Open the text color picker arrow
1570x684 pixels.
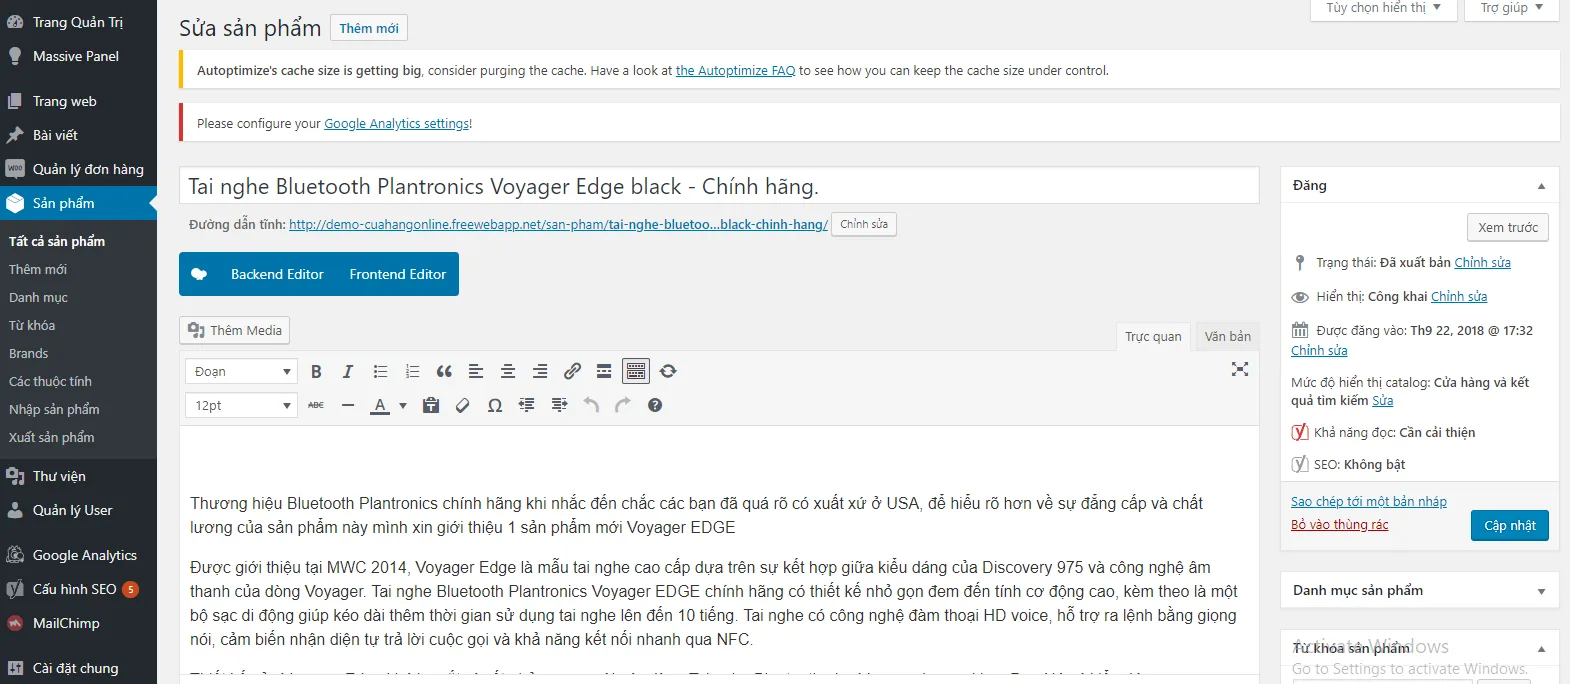[x=403, y=405]
